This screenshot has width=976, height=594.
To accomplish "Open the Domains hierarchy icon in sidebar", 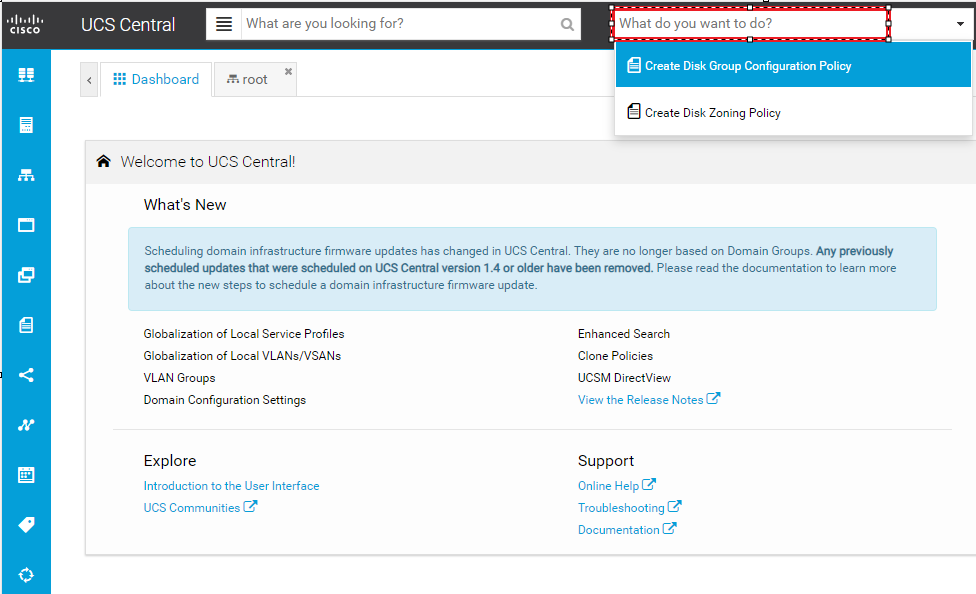I will click(x=26, y=174).
